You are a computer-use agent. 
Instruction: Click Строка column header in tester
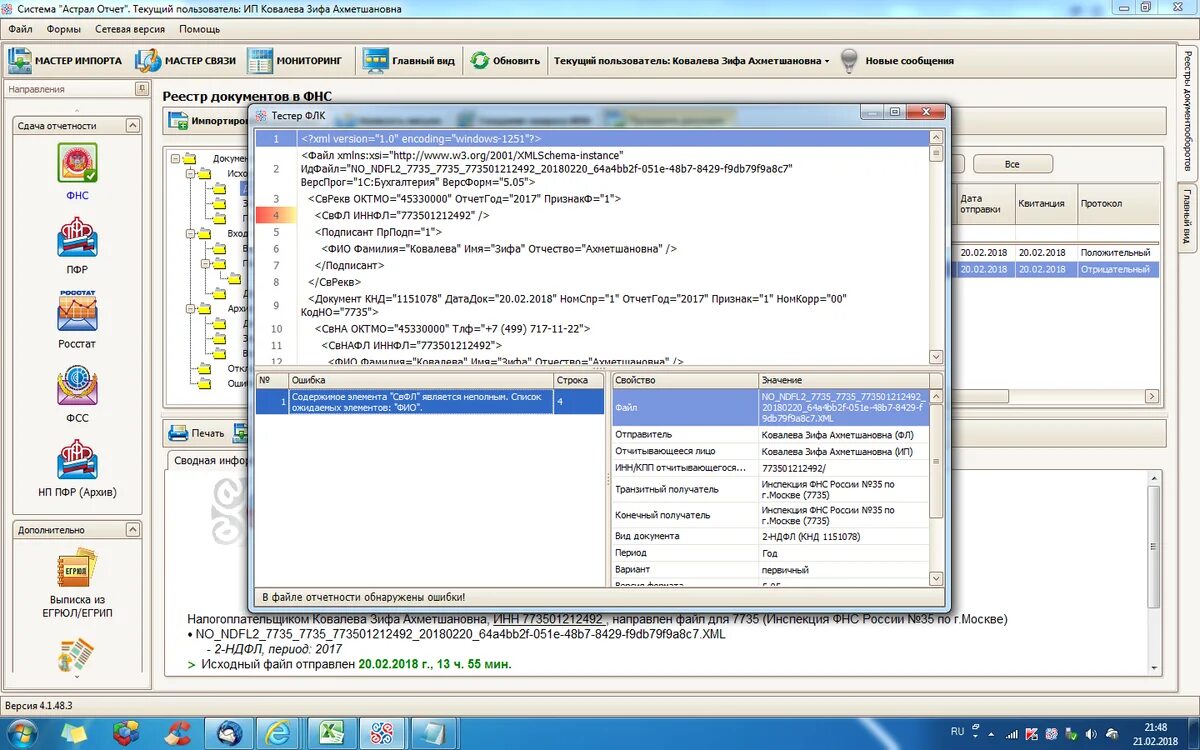point(578,380)
